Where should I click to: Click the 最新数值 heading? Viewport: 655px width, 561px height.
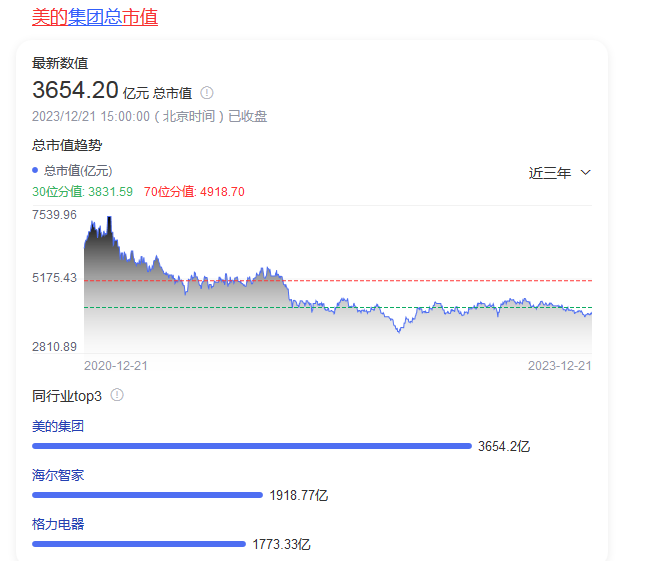pos(60,63)
